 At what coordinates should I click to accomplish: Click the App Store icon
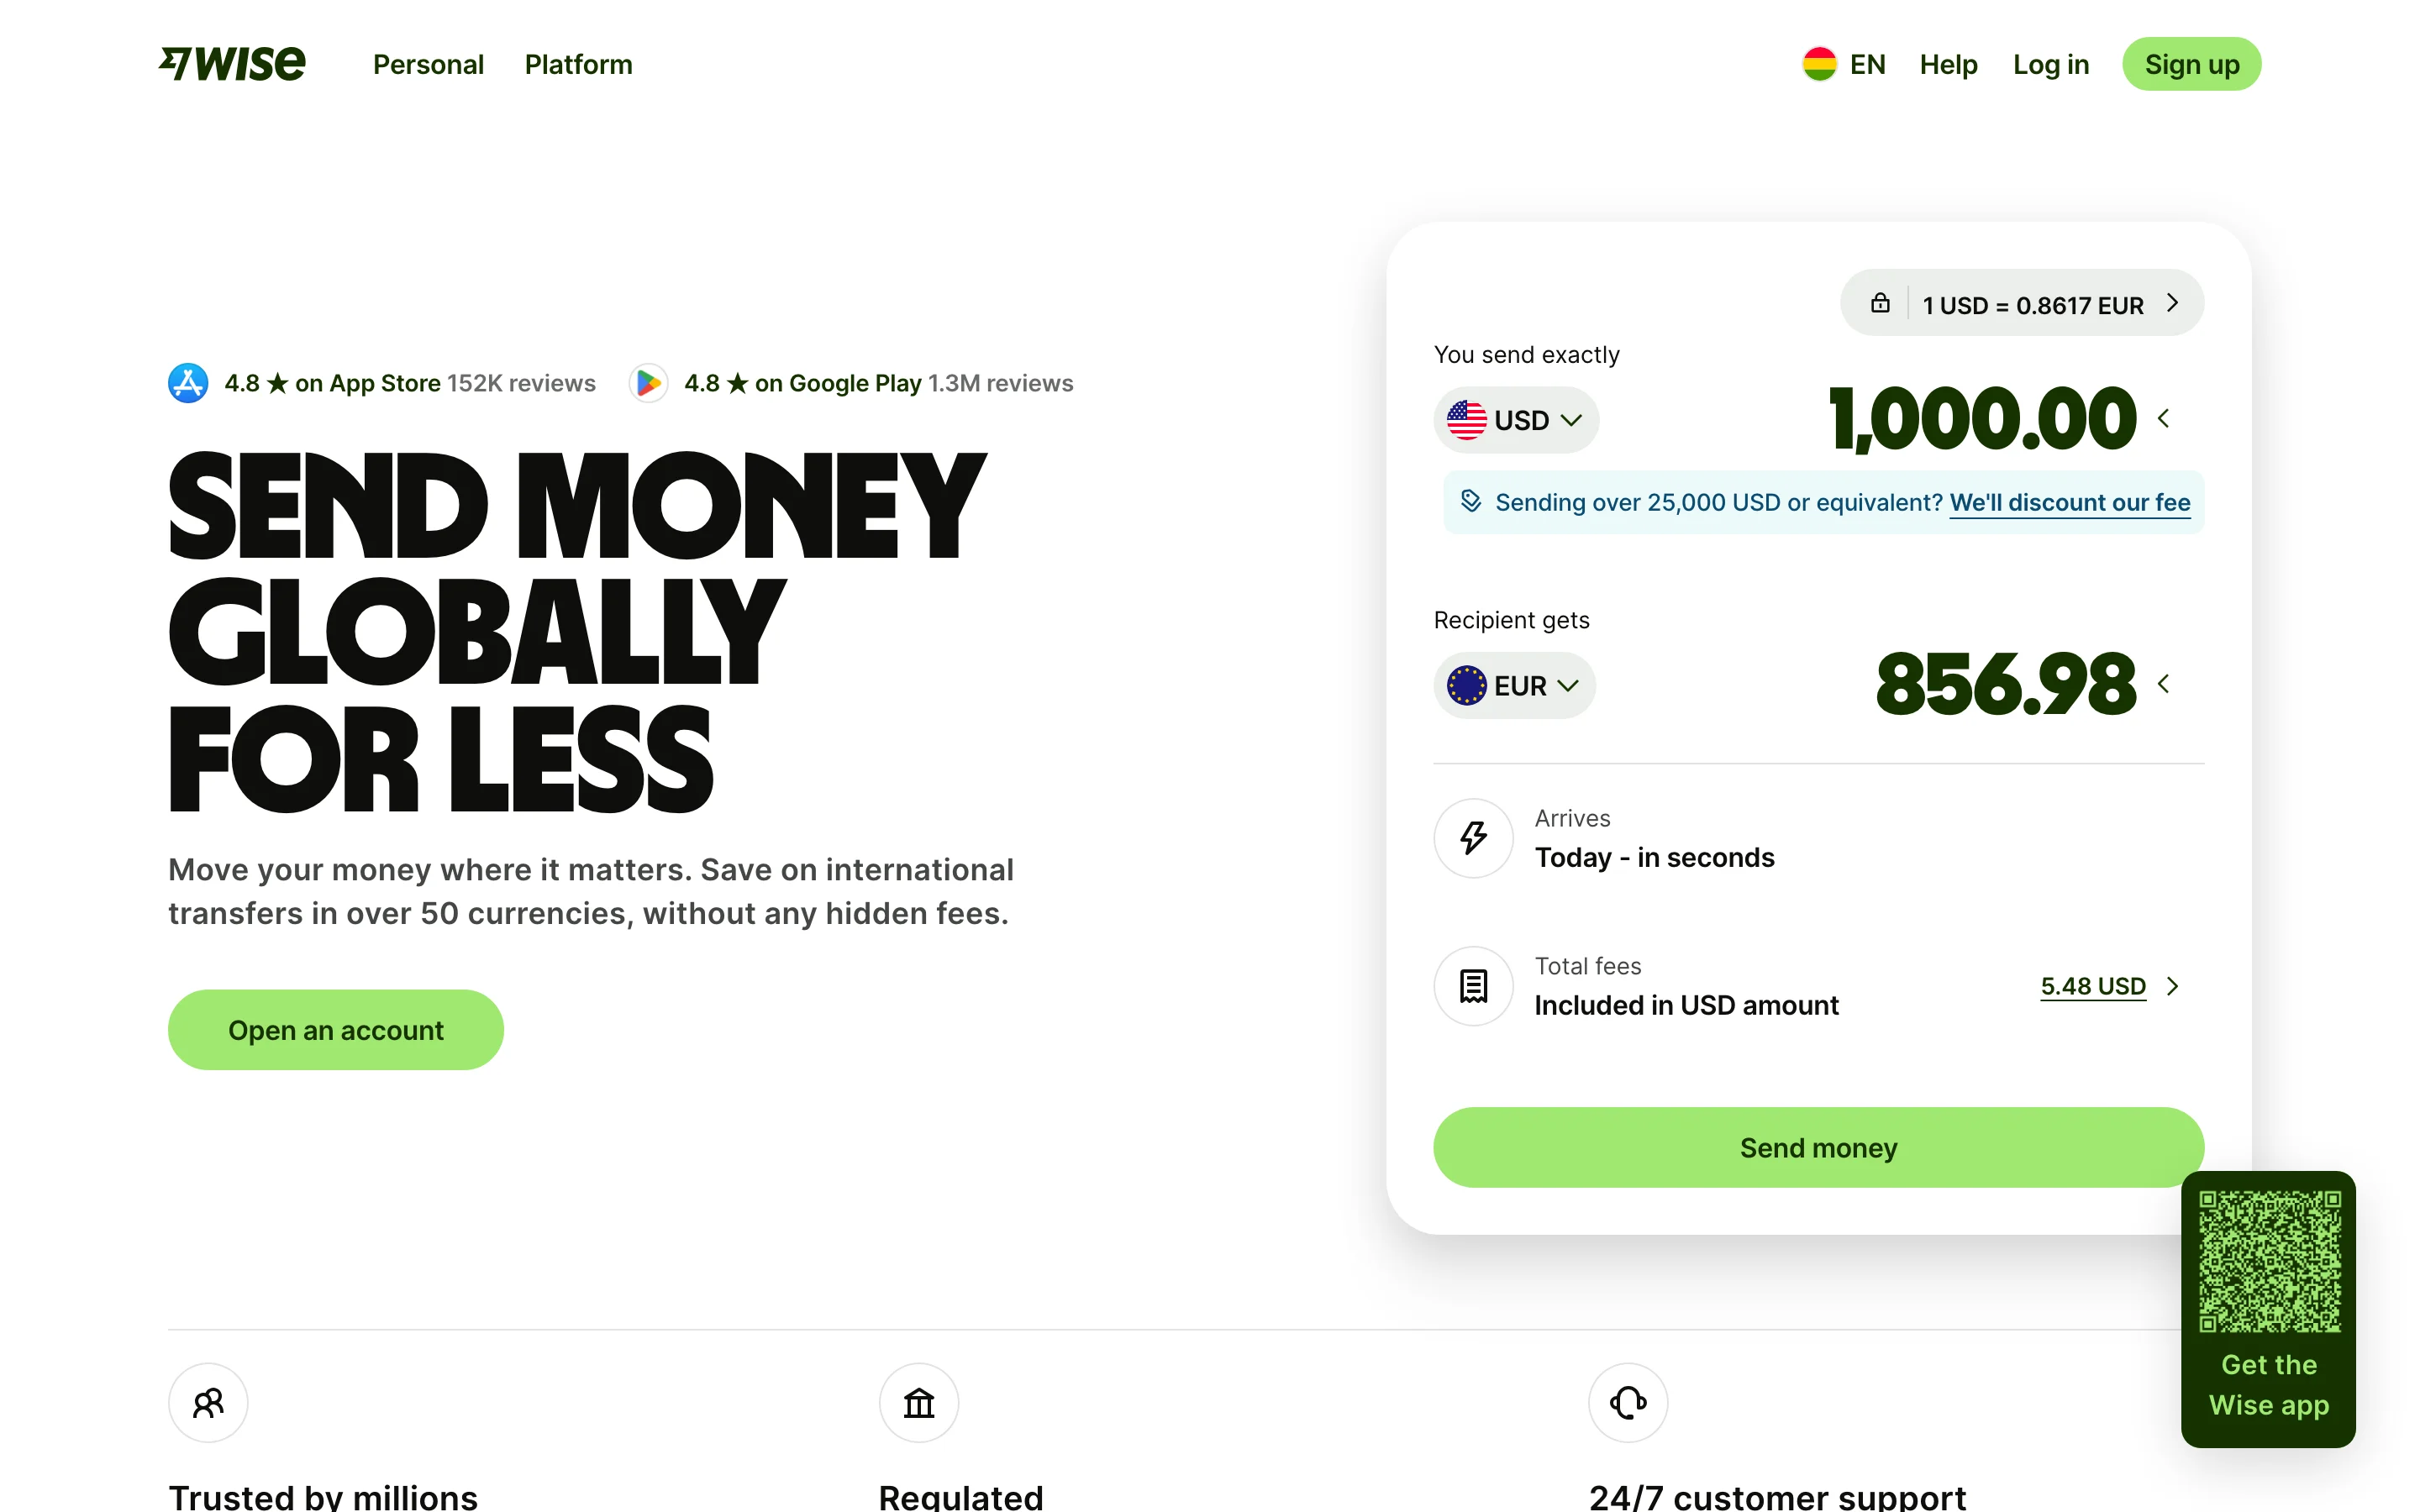click(x=188, y=383)
